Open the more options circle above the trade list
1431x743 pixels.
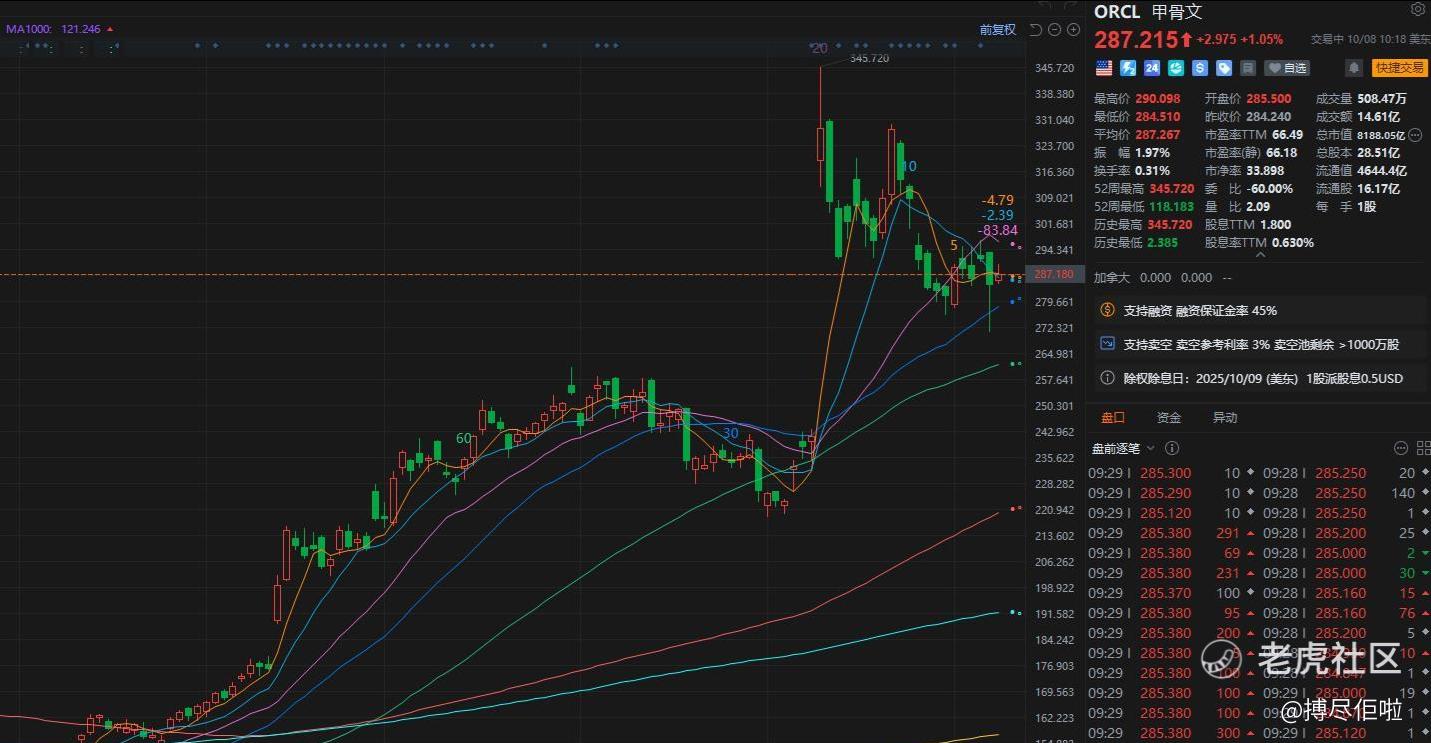click(x=1399, y=448)
